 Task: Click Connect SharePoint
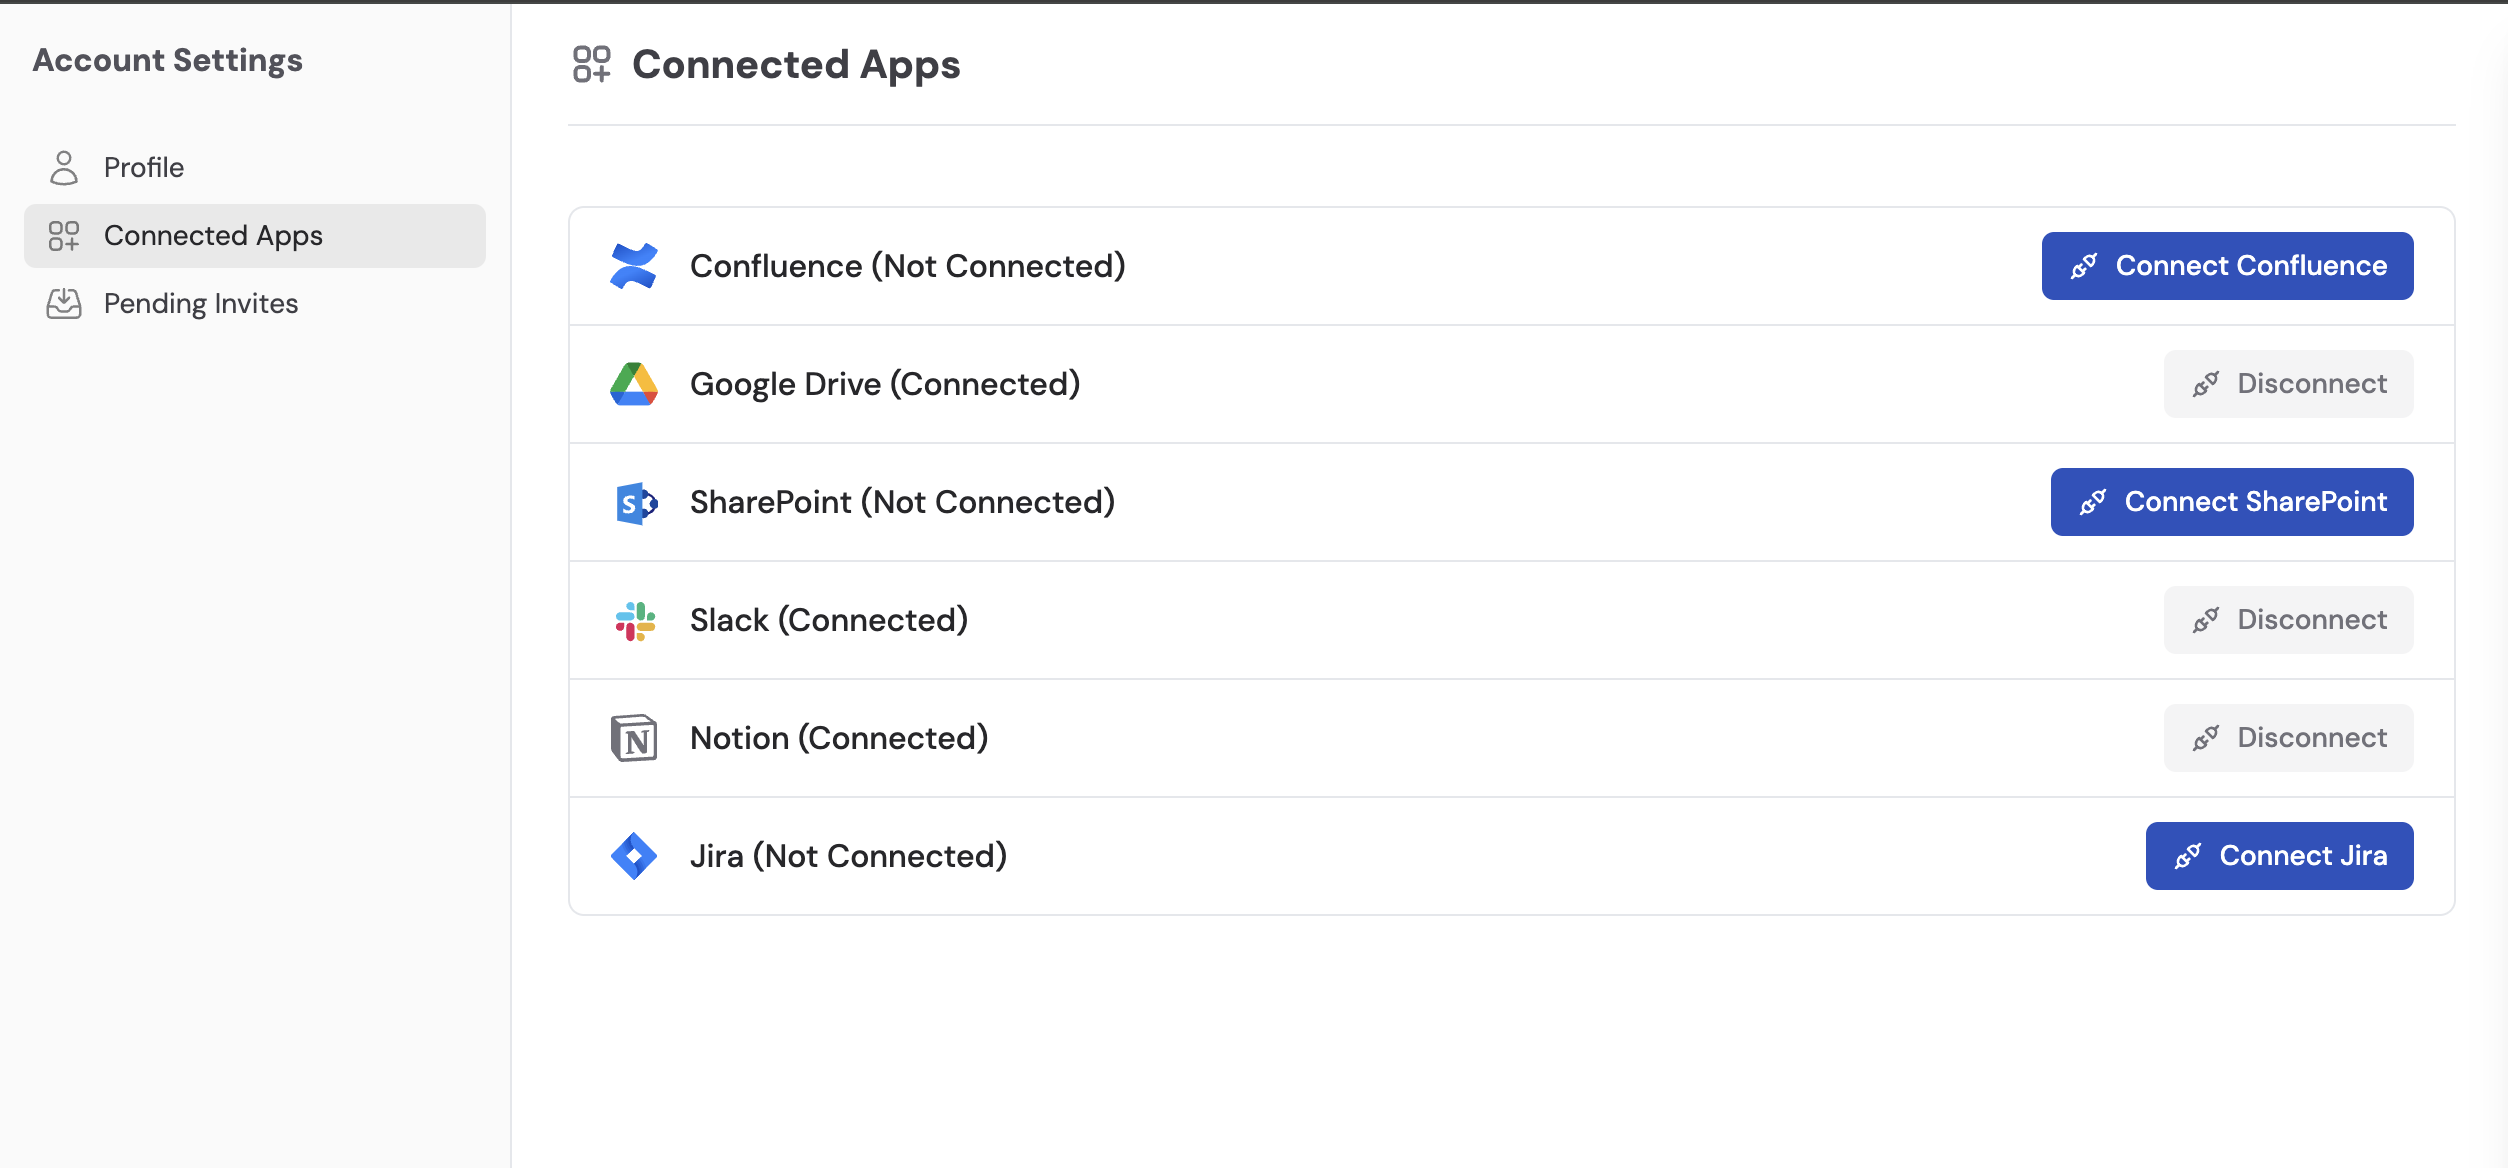(x=2232, y=502)
